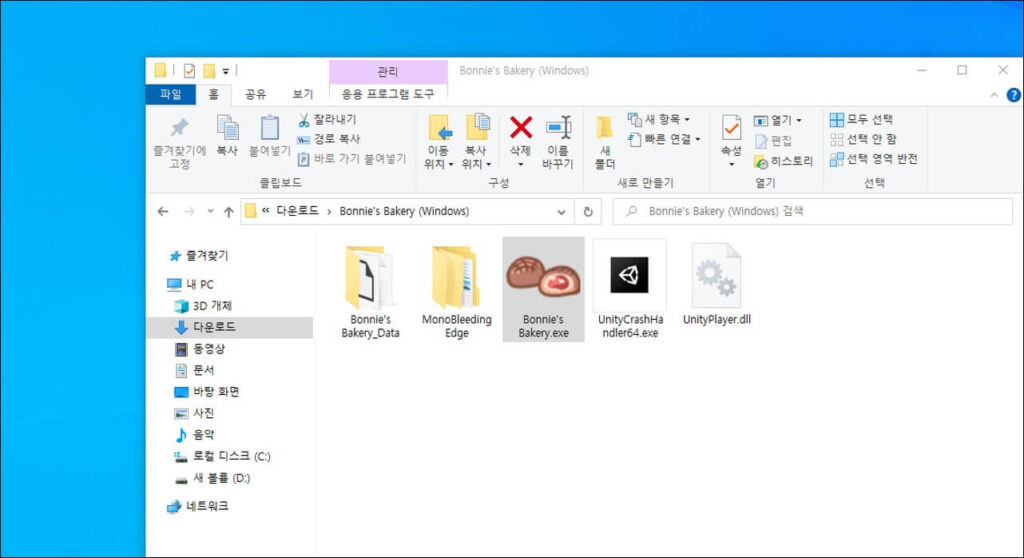Select Cut (잘라내기) in clipboard group

pos(328,120)
